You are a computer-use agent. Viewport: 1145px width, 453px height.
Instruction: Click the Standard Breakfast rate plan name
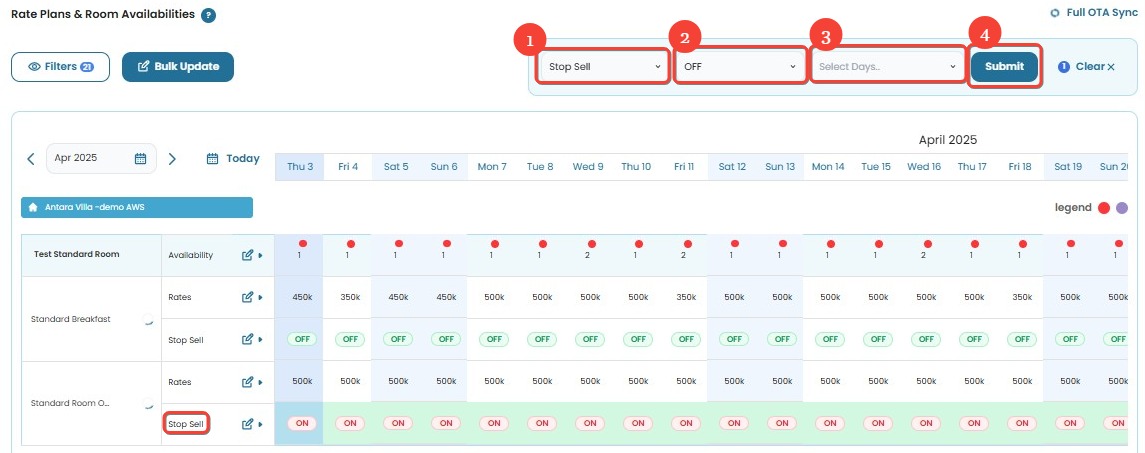click(71, 319)
